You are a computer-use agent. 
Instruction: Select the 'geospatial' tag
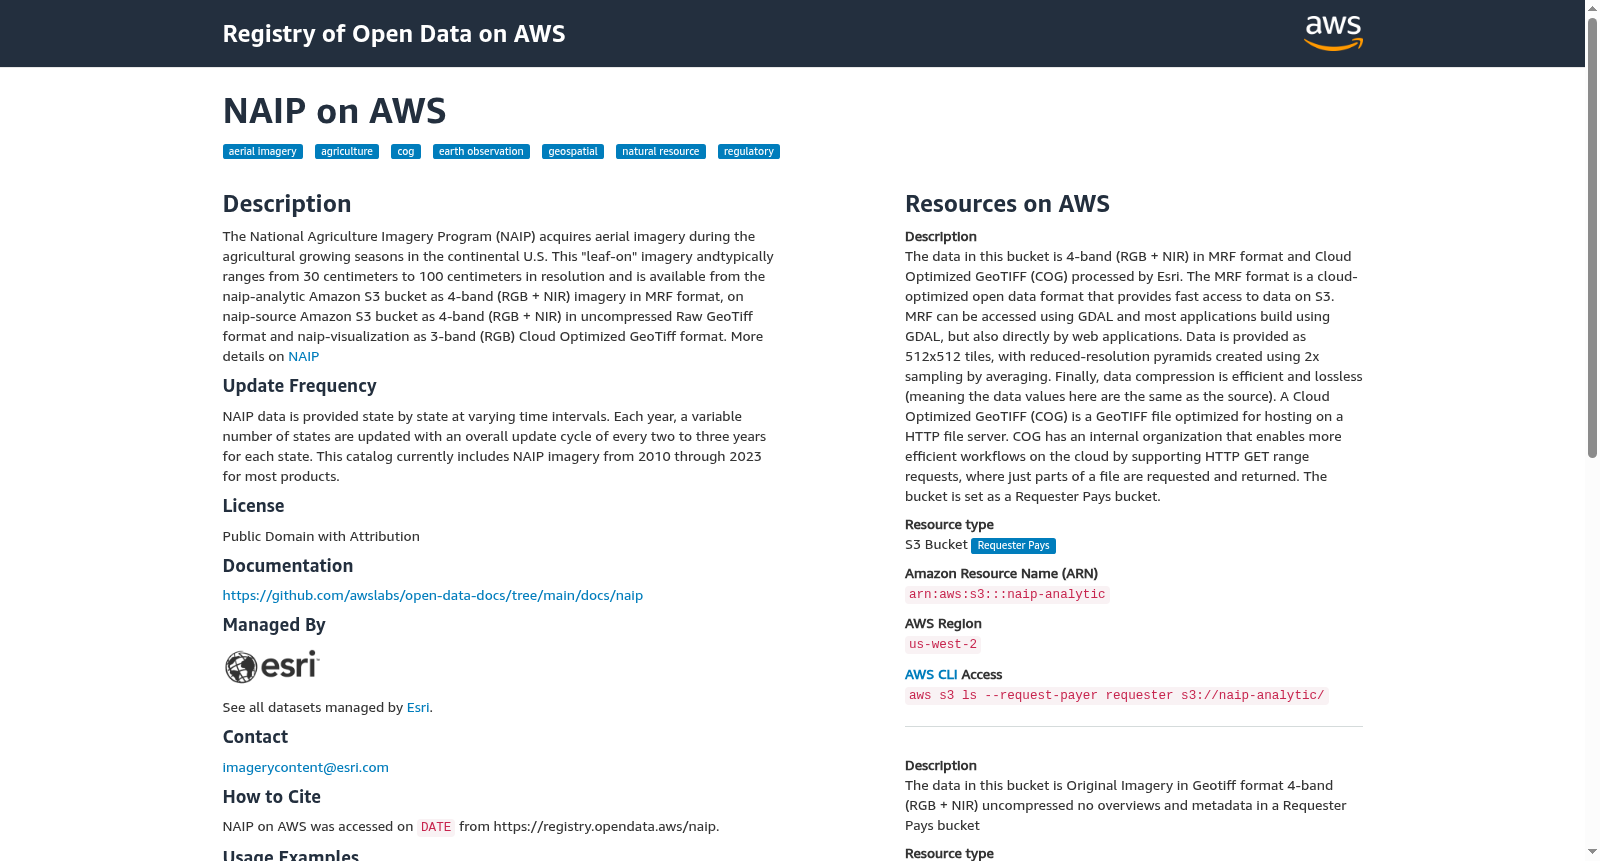[x=573, y=152]
